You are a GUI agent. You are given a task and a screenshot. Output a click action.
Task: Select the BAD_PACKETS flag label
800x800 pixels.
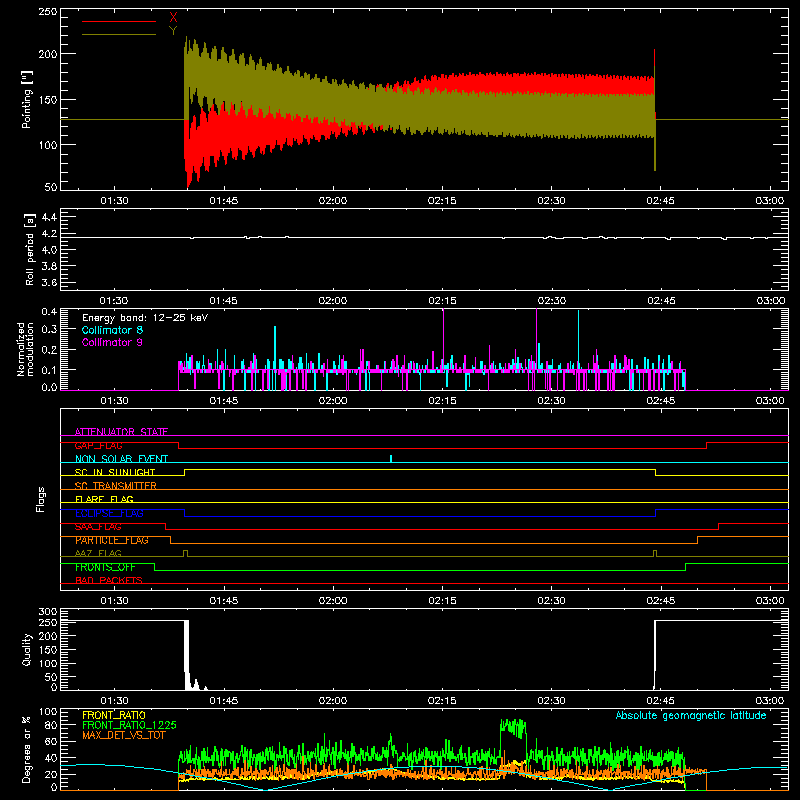109,580
